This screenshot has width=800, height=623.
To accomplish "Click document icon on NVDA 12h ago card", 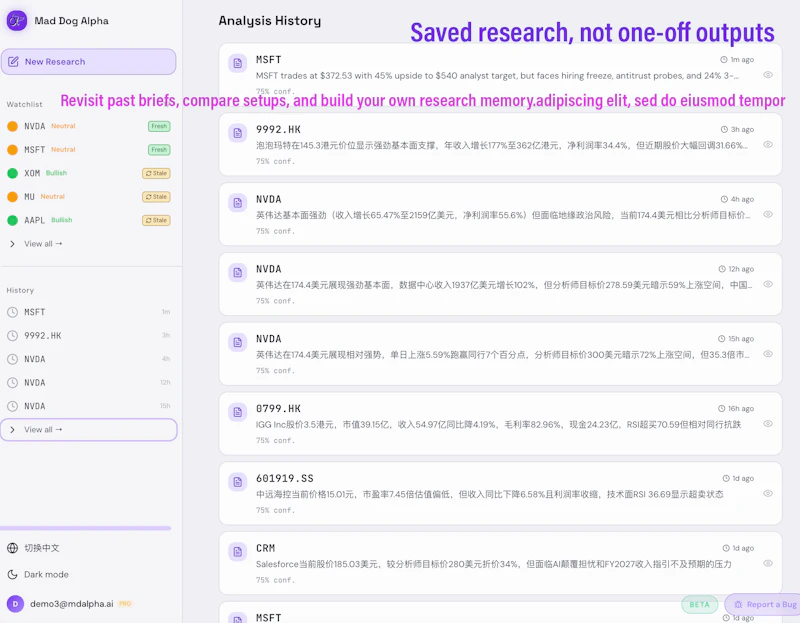I will [237, 273].
